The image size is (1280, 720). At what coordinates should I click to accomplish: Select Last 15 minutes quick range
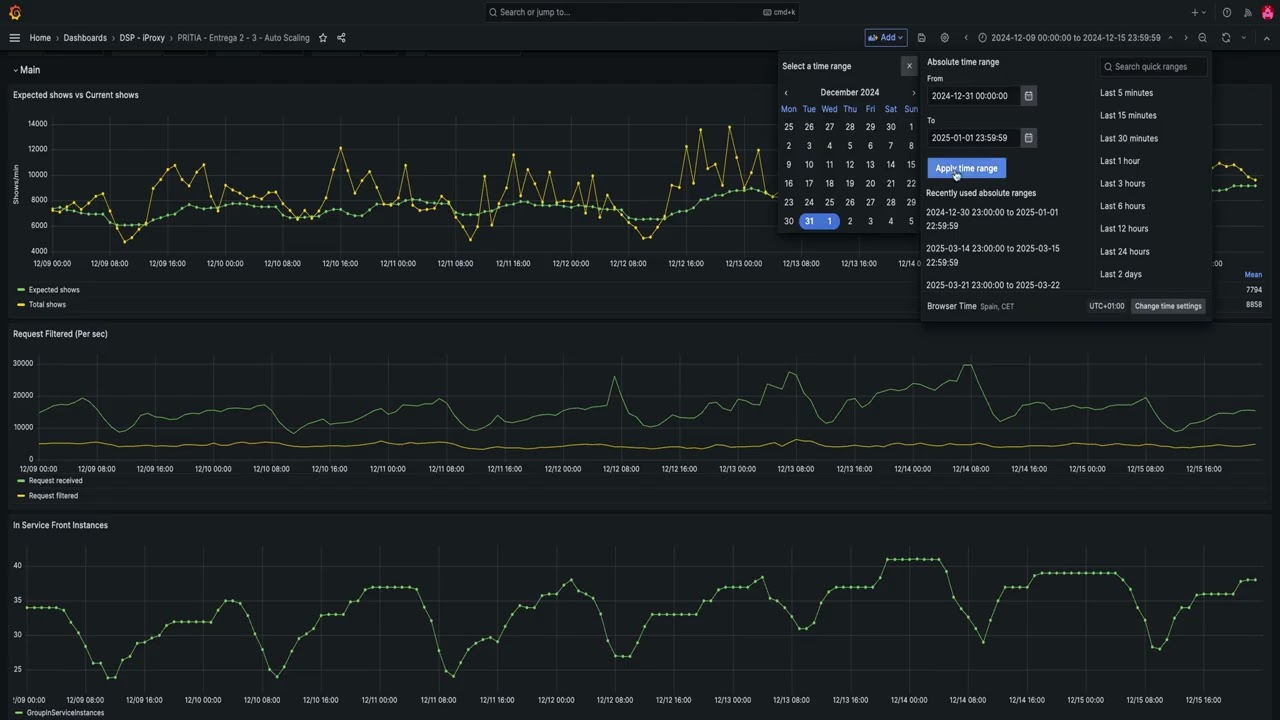1128,116
